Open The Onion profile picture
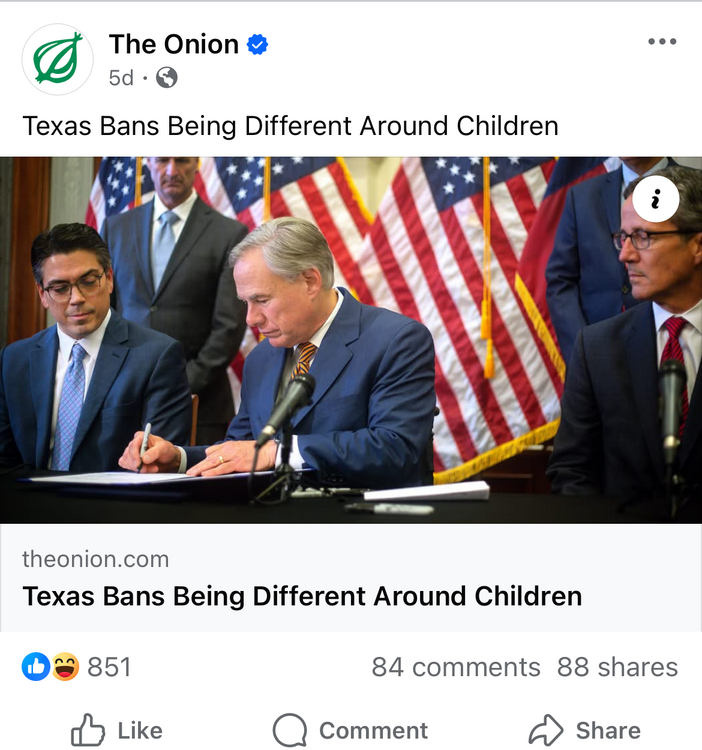The width and height of the screenshot is (702, 750). [58, 59]
